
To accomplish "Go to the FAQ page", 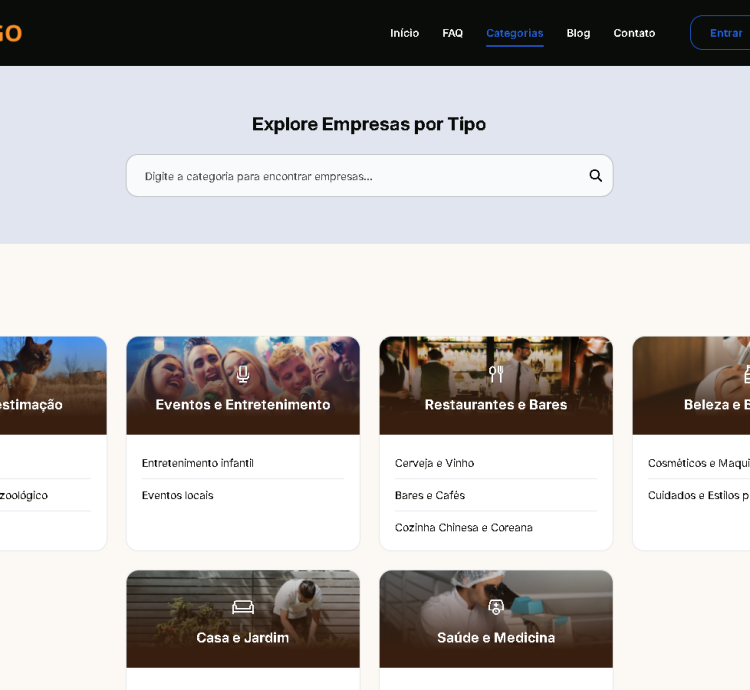I will [x=452, y=33].
